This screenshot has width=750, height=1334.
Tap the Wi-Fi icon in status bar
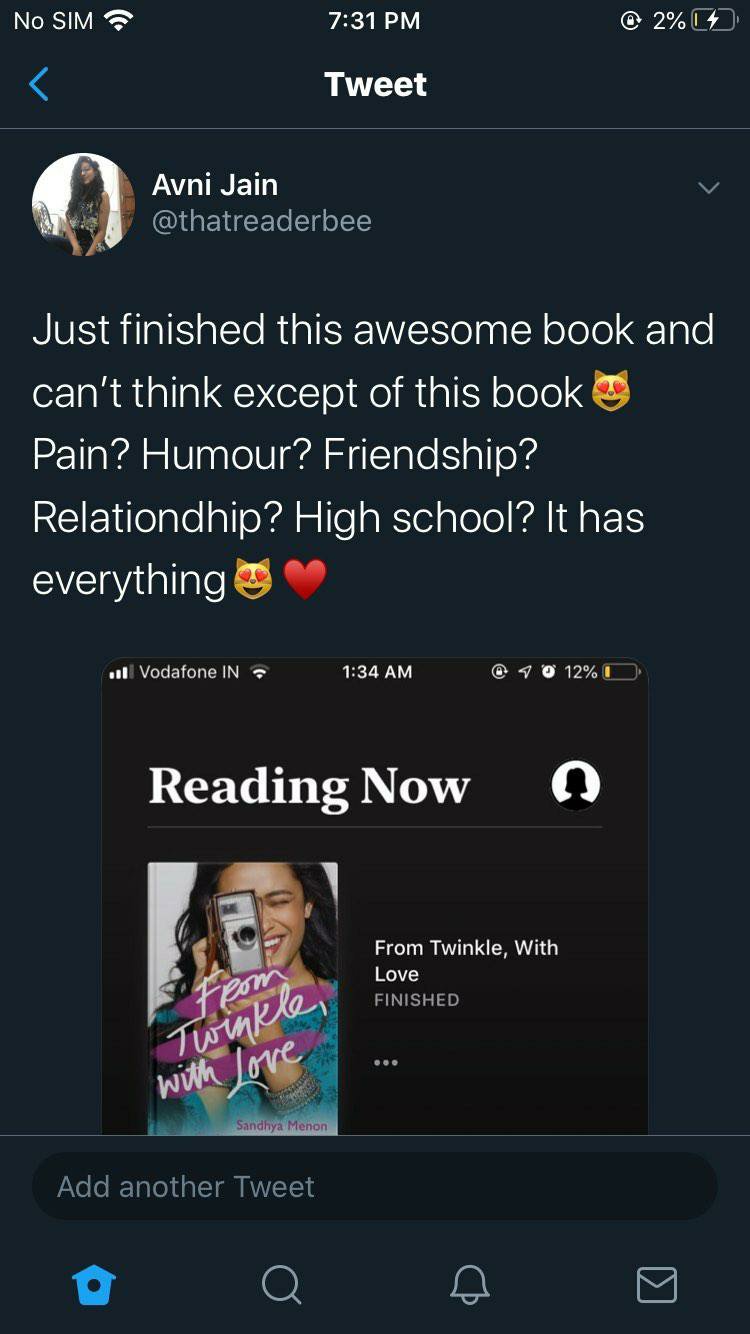[118, 20]
